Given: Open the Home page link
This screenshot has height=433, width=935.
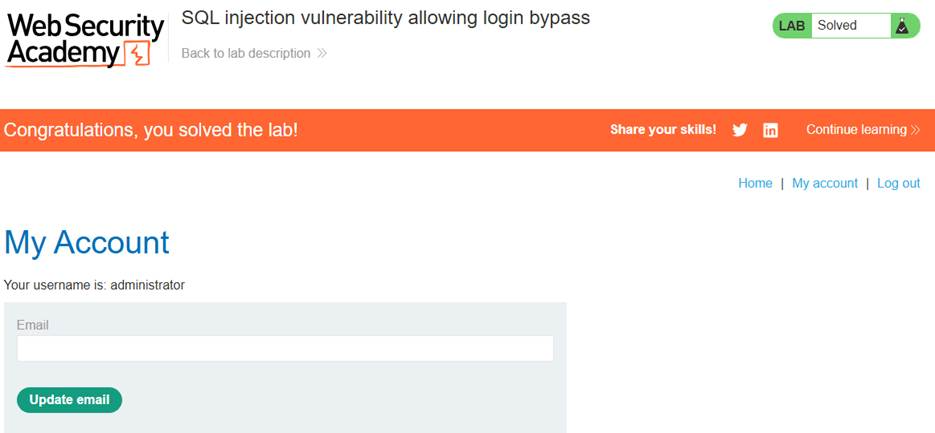Looking at the screenshot, I should (755, 183).
